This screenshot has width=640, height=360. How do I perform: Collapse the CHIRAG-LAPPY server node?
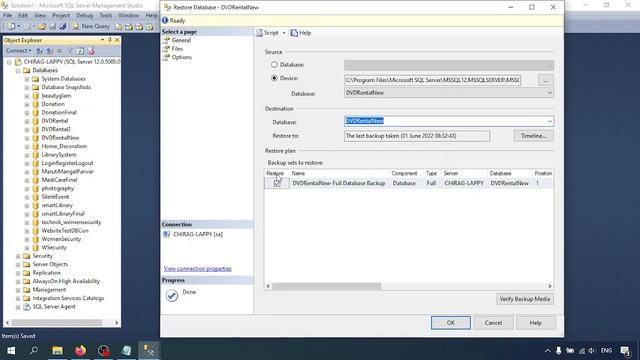click(x=9, y=62)
